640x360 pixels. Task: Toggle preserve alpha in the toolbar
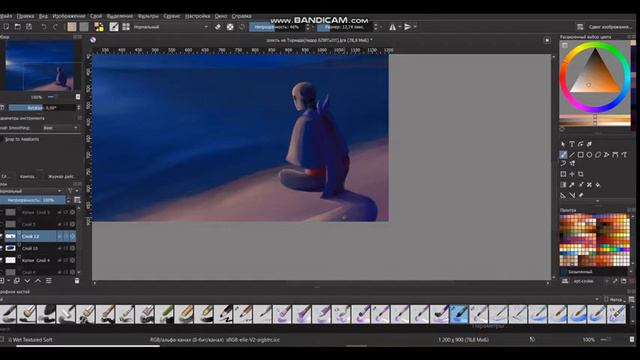[230, 27]
